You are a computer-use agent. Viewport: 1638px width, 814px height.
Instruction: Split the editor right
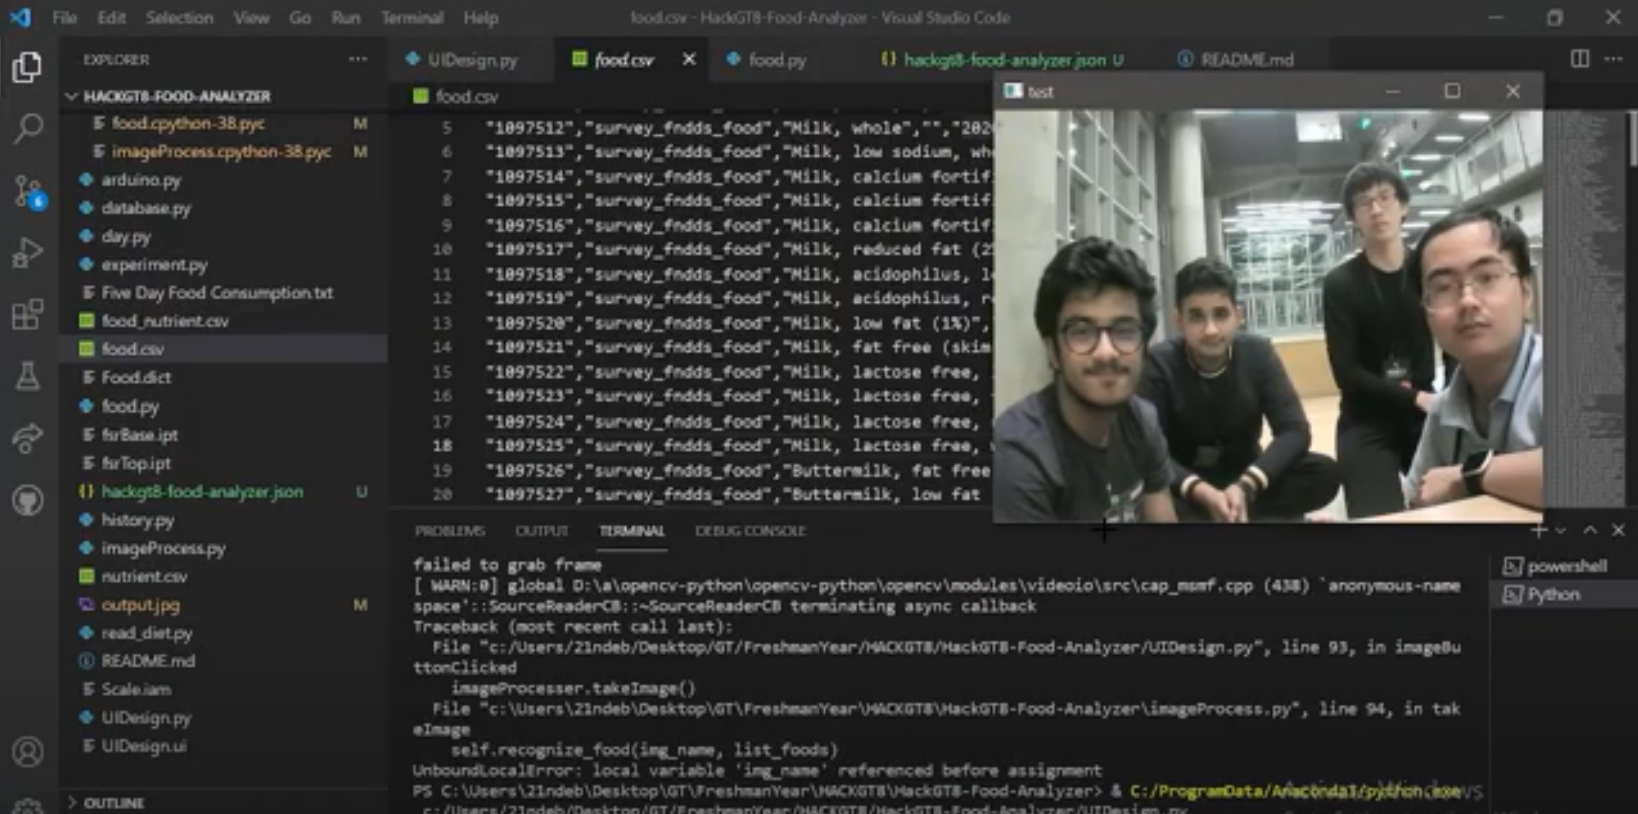click(1580, 59)
